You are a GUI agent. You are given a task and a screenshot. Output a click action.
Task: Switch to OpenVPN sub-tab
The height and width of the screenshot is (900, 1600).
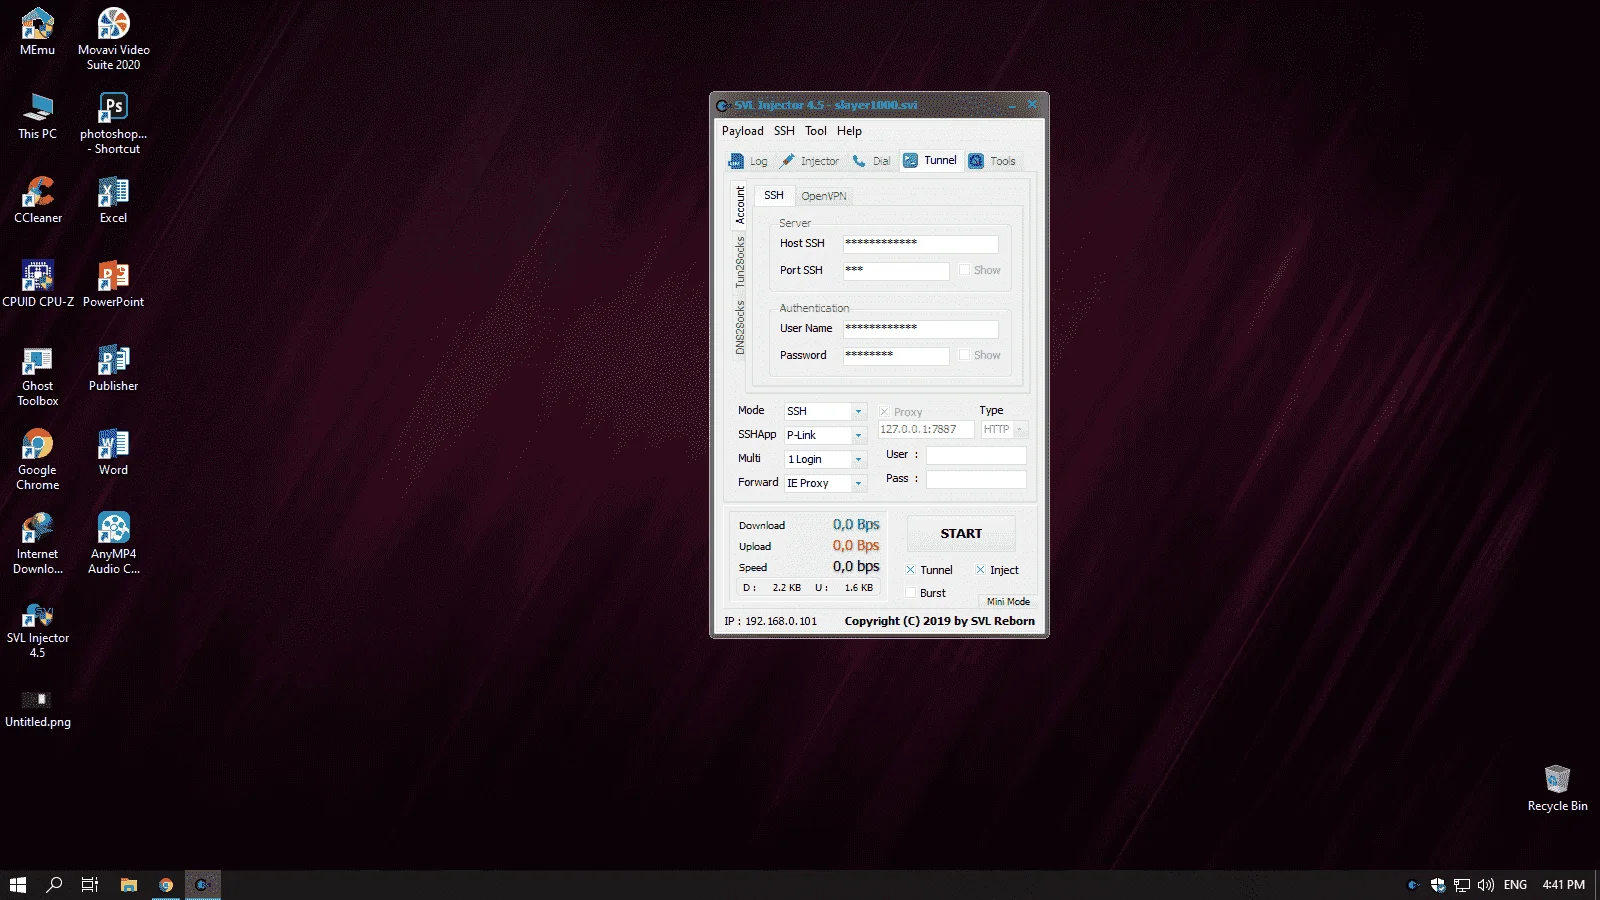[823, 196]
